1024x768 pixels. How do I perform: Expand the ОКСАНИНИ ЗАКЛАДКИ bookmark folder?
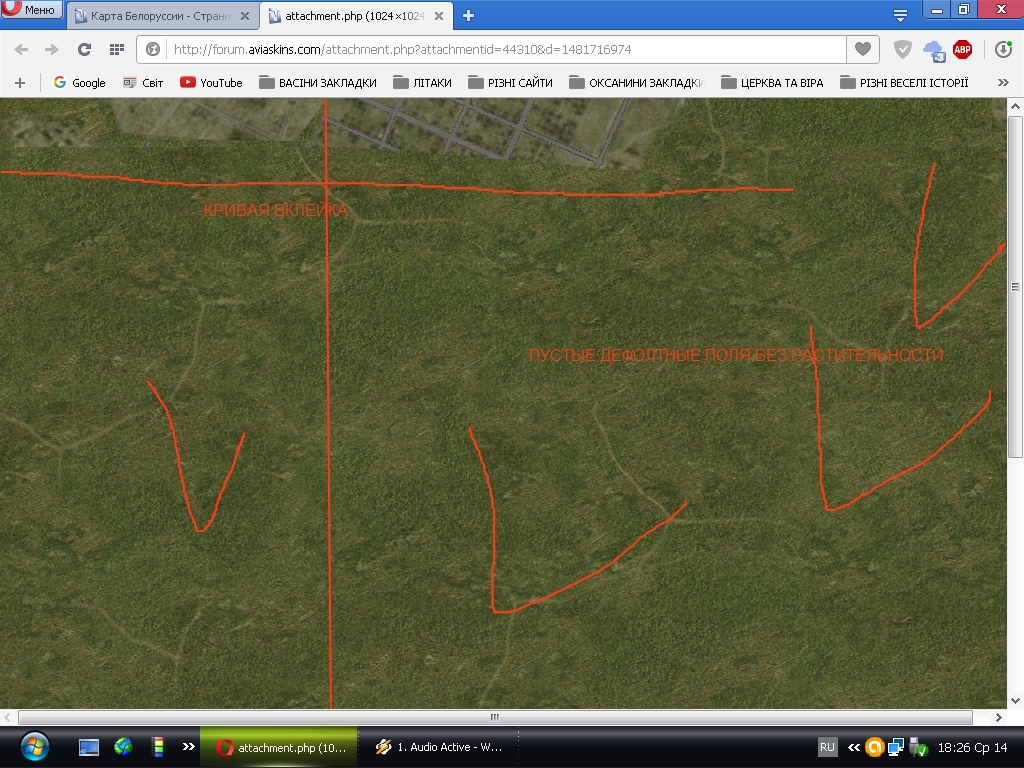point(637,83)
